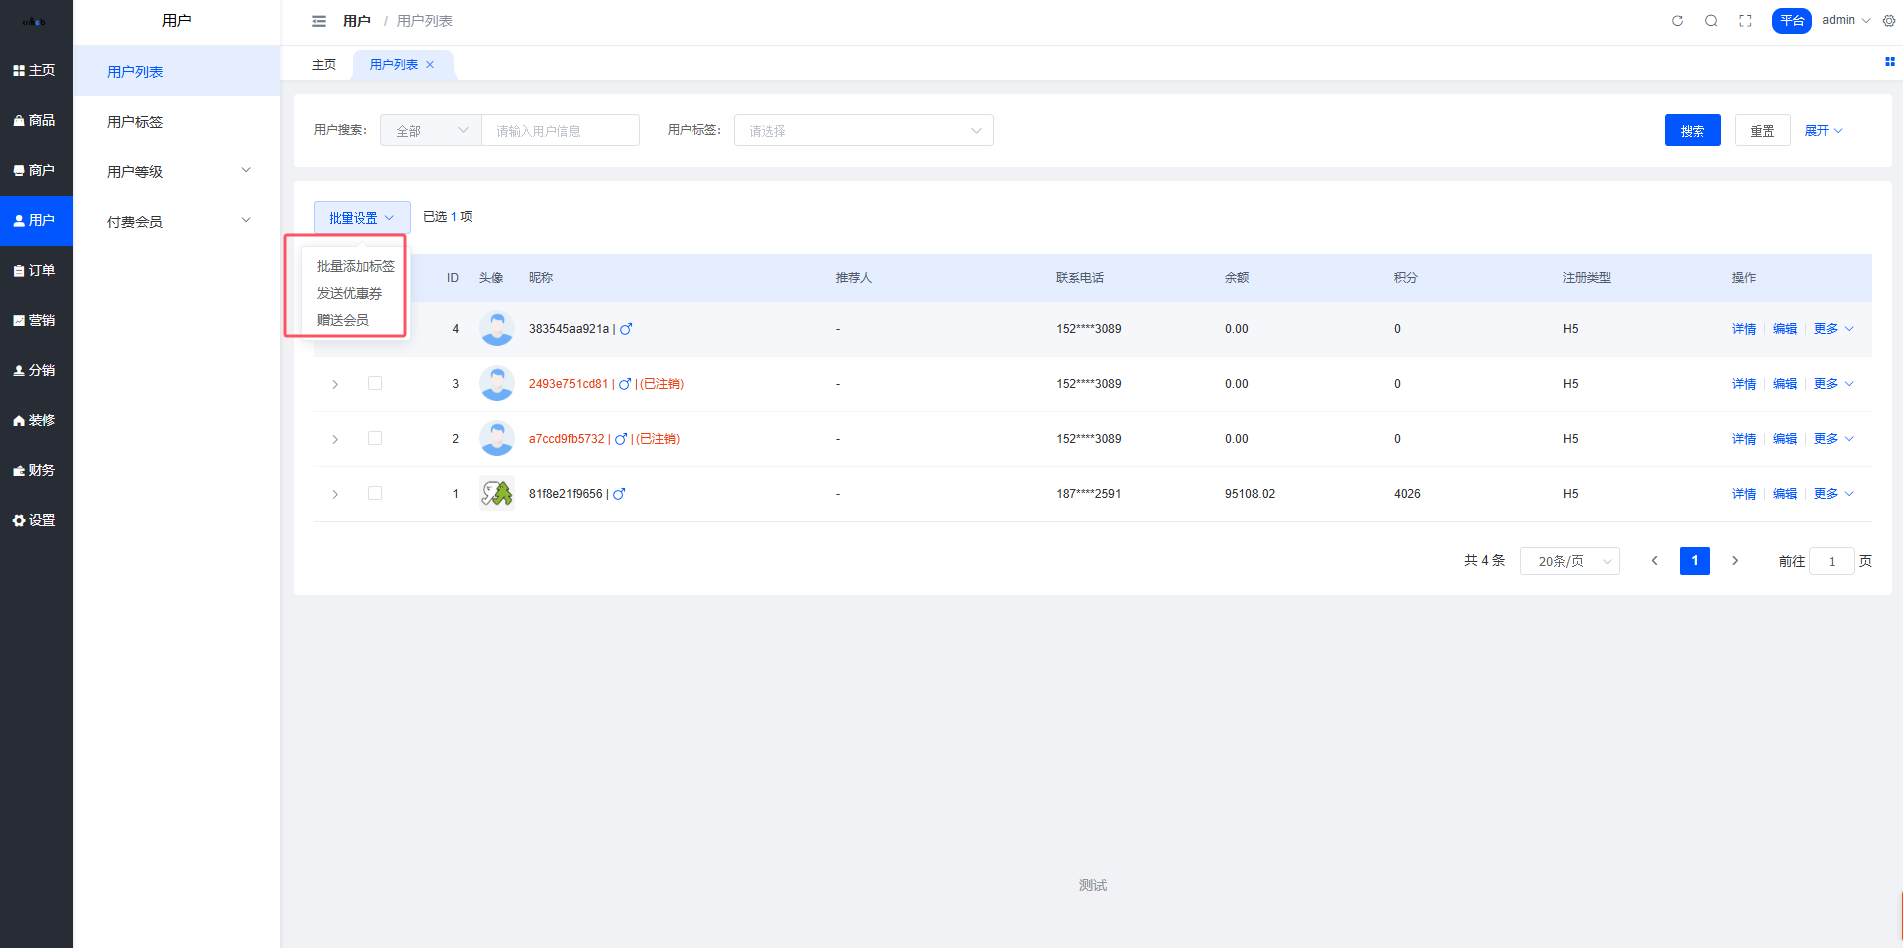Toggle fullscreen mode icon
The width and height of the screenshot is (1903, 948).
pyautogui.click(x=1745, y=21)
